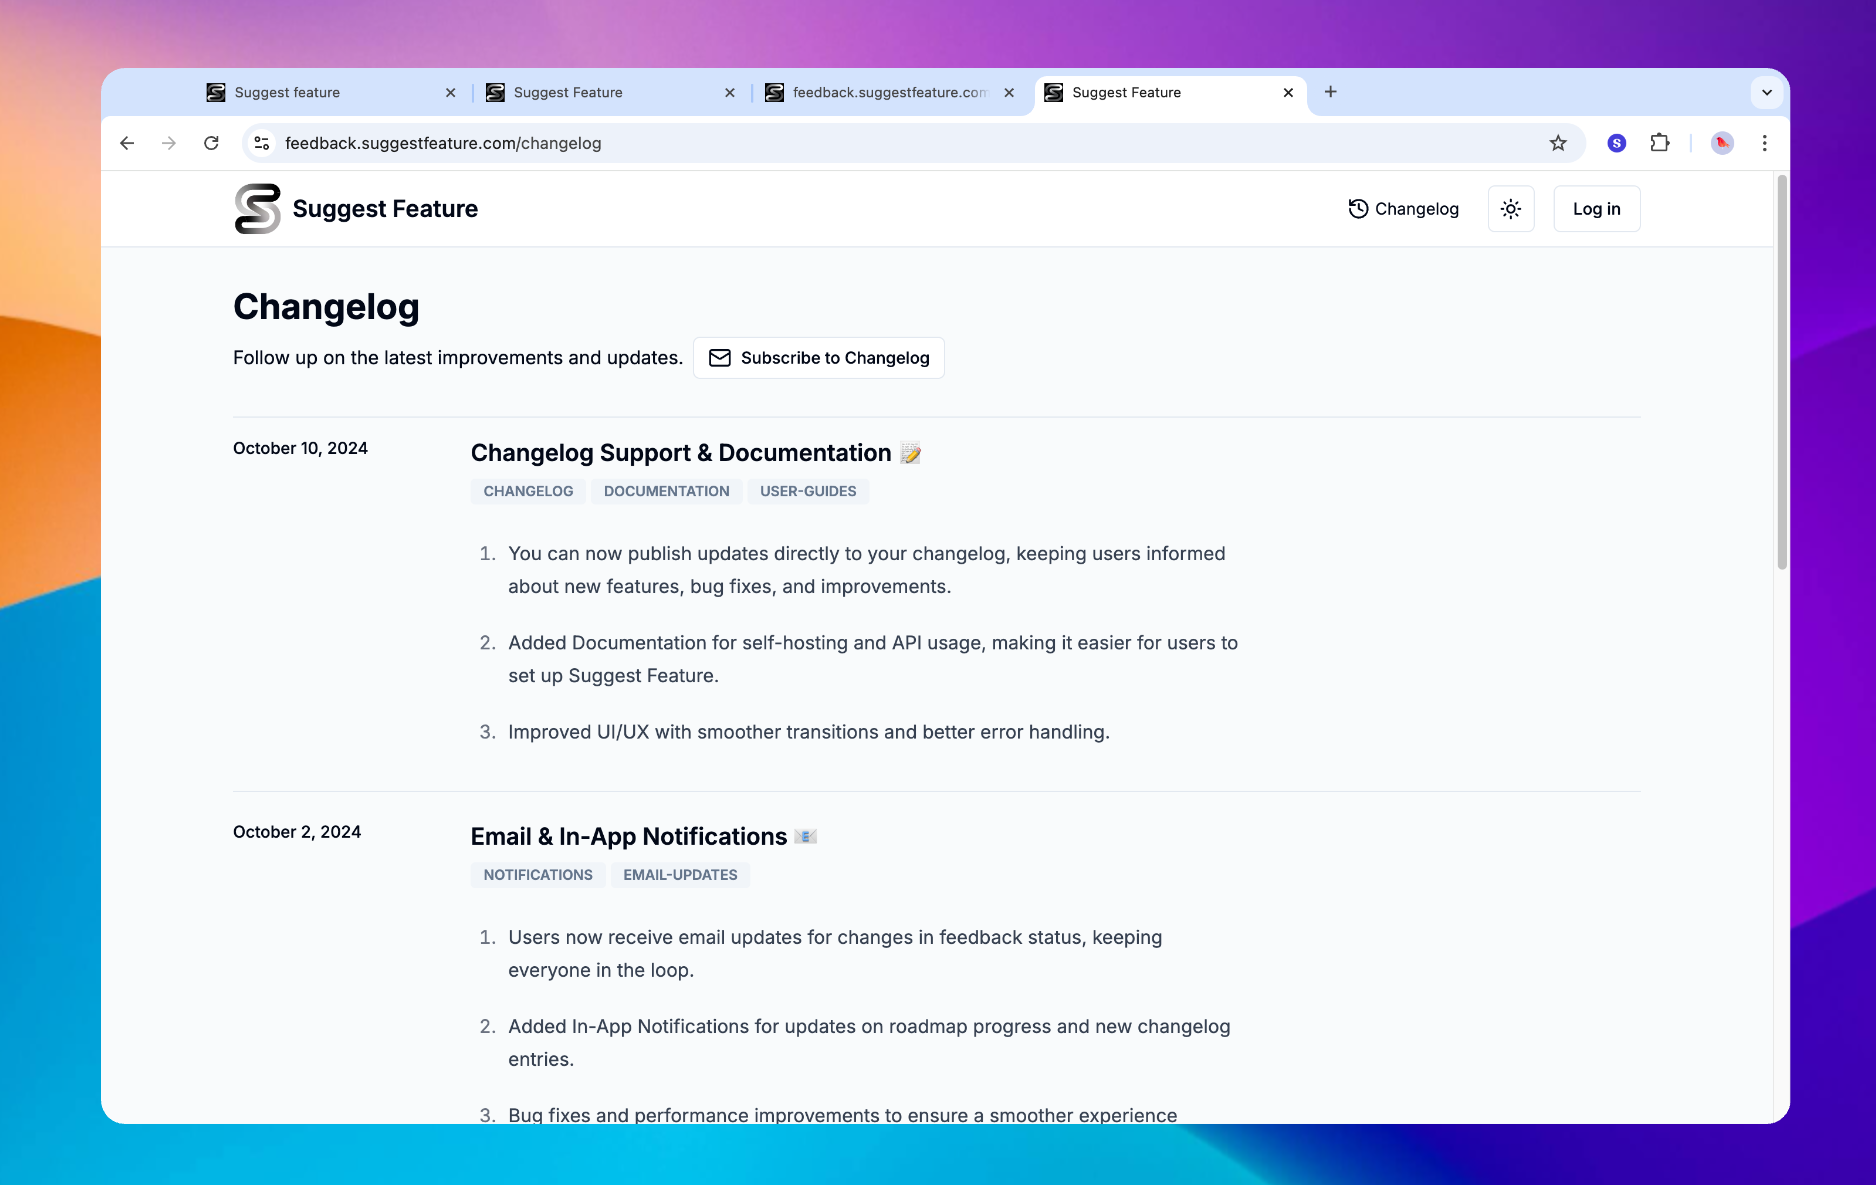Click 'You can now publish updates' item
Viewport: 1876px width, 1185px height.
coord(867,570)
